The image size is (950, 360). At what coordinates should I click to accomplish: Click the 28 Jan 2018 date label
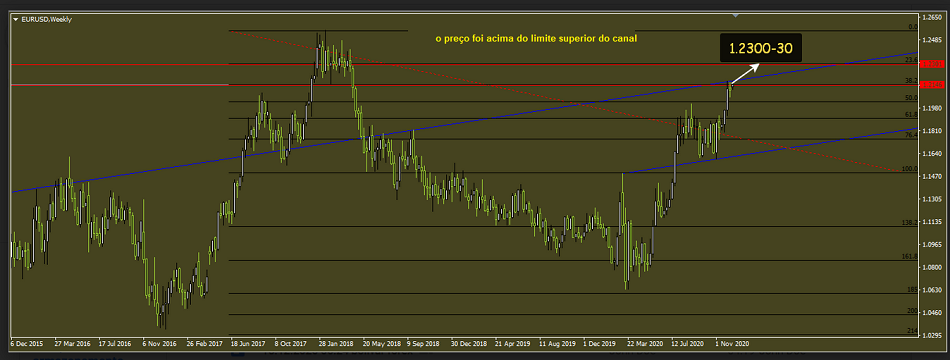coord(337,343)
